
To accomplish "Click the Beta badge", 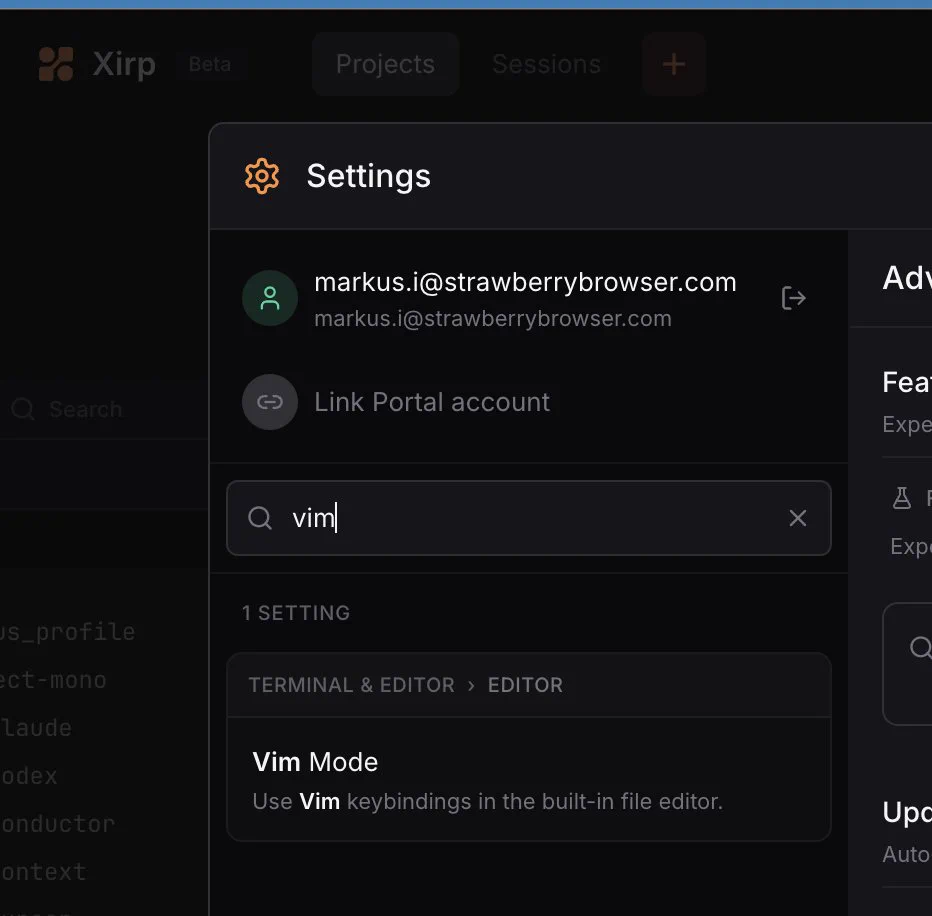I will [x=210, y=64].
